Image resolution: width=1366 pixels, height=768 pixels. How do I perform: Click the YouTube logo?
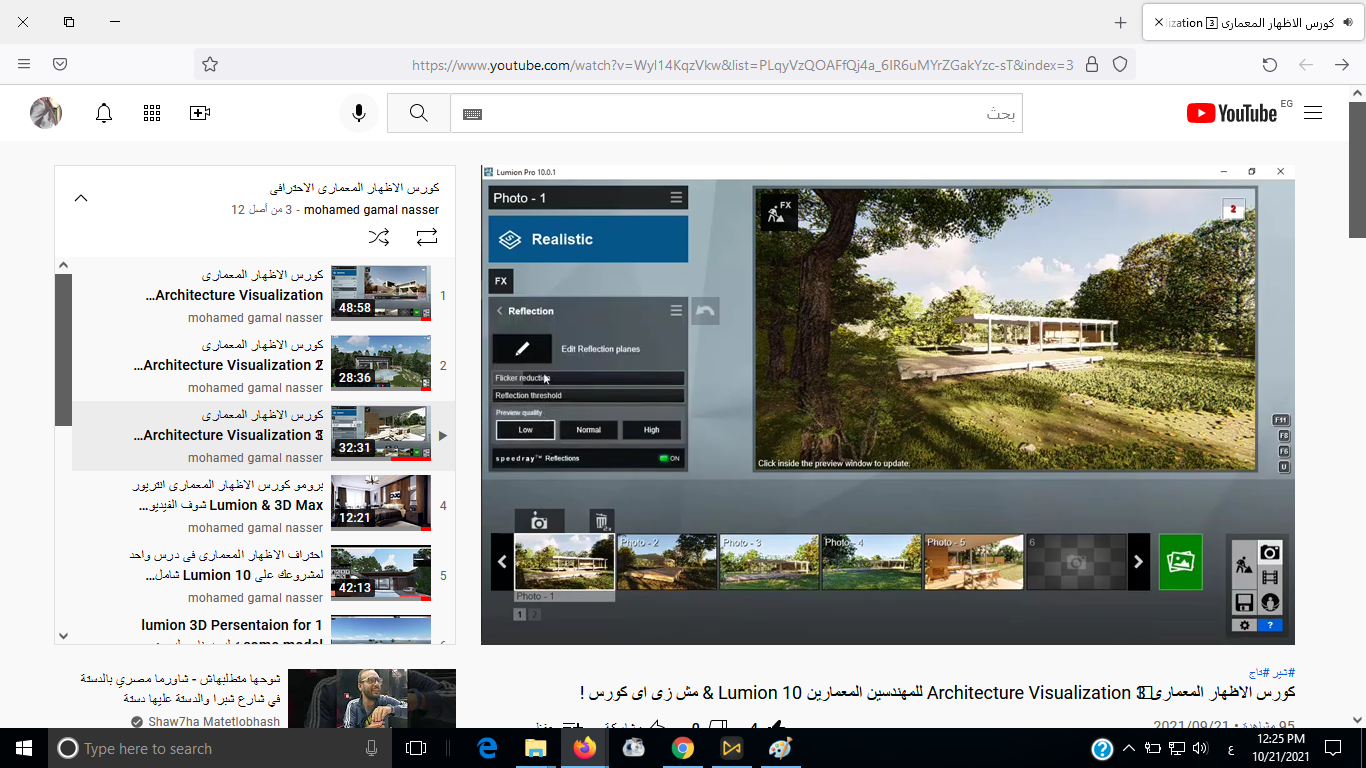(x=1232, y=113)
